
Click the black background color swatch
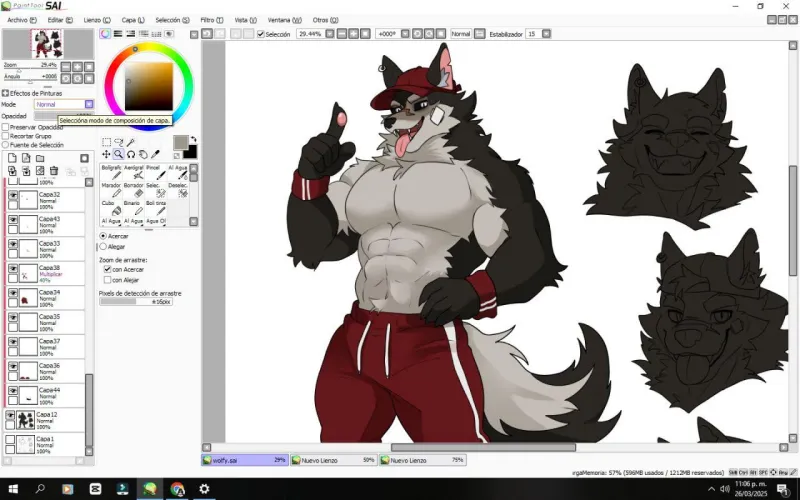[x=190, y=152]
